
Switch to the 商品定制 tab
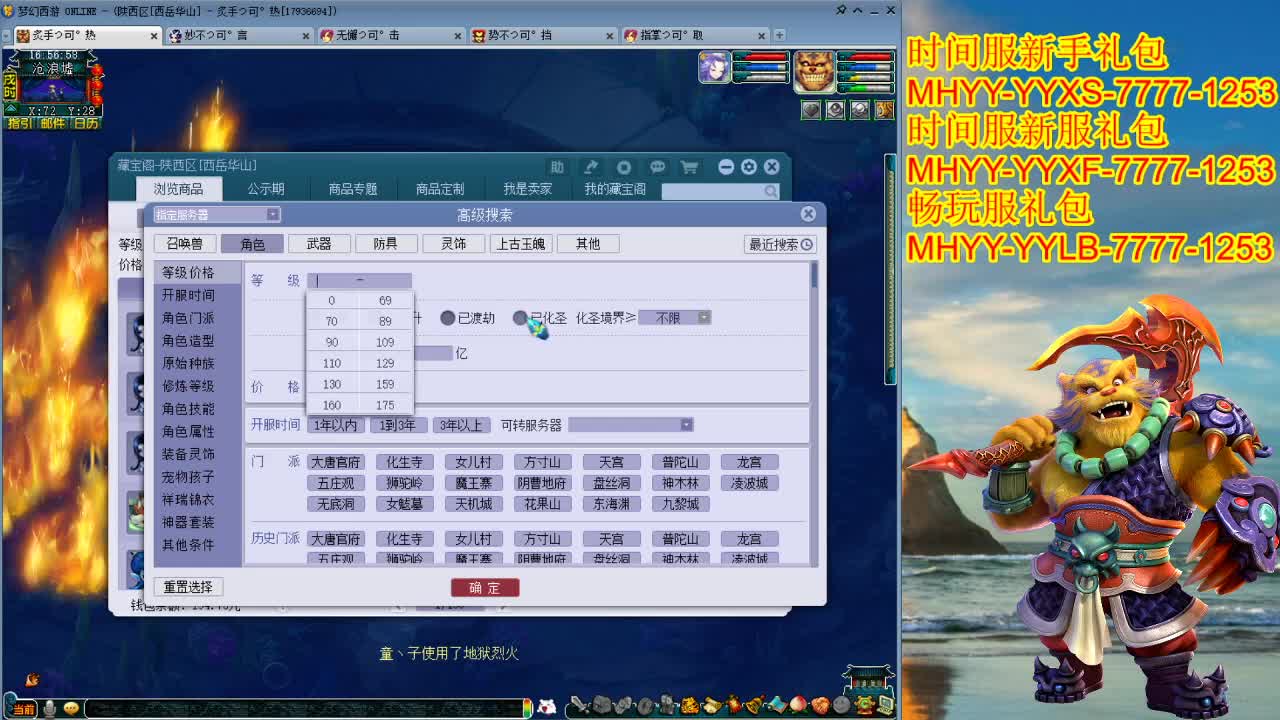pos(440,189)
